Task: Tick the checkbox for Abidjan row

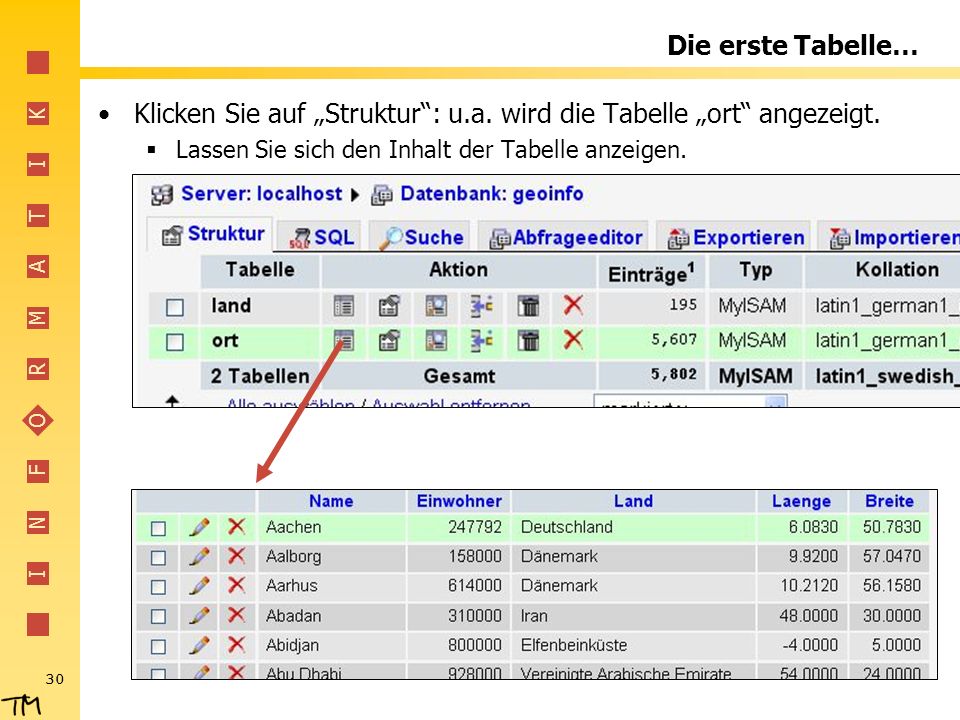Action: coord(159,646)
